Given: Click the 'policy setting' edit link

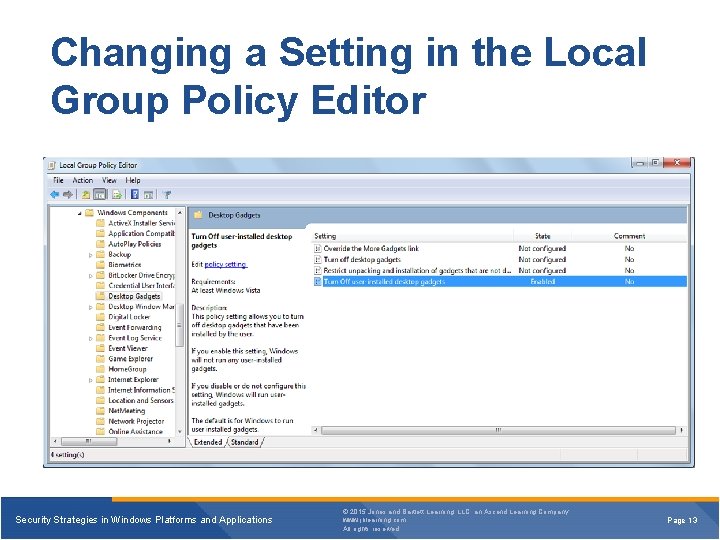Looking at the screenshot, I should (225, 264).
